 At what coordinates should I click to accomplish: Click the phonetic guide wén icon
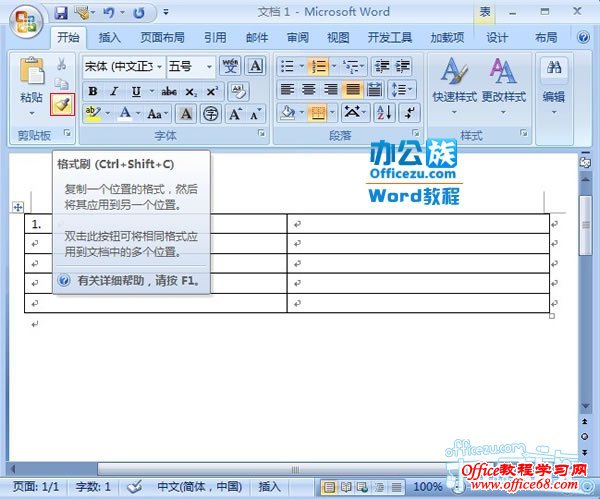(230, 66)
